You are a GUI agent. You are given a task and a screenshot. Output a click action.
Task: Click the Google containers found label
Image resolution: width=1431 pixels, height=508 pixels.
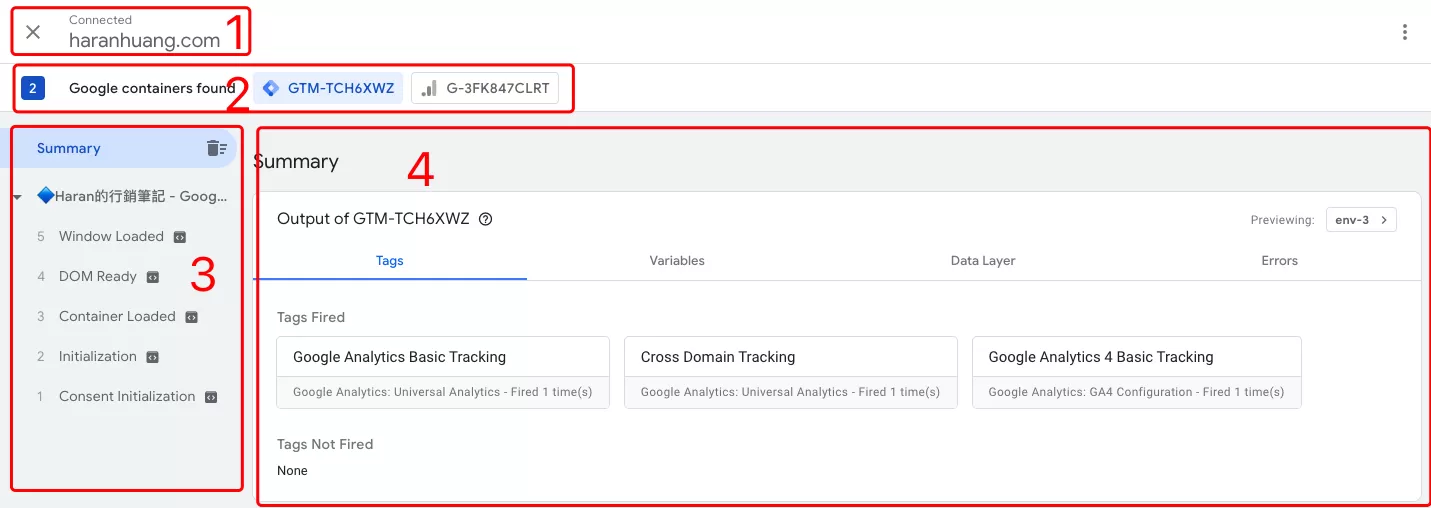pos(152,88)
